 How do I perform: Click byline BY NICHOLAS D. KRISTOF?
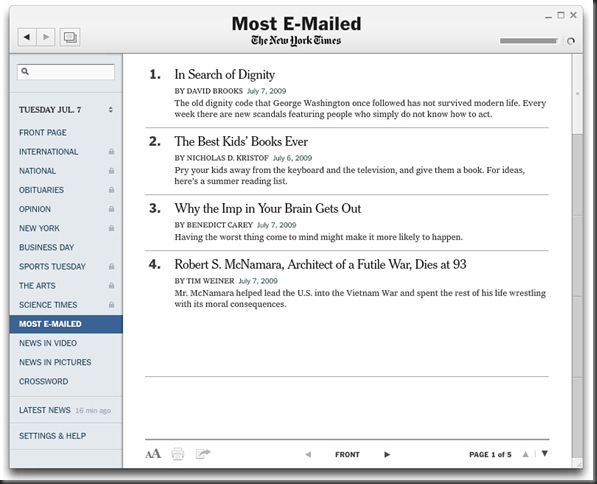222,158
